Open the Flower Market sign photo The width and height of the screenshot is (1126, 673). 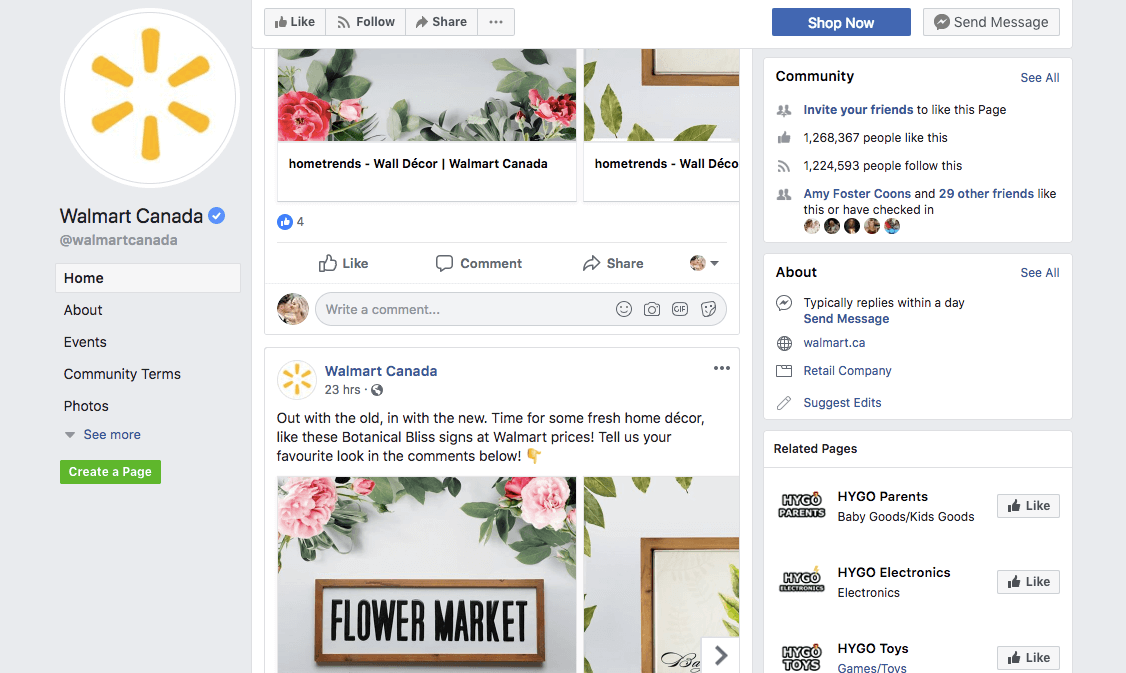tap(427, 574)
